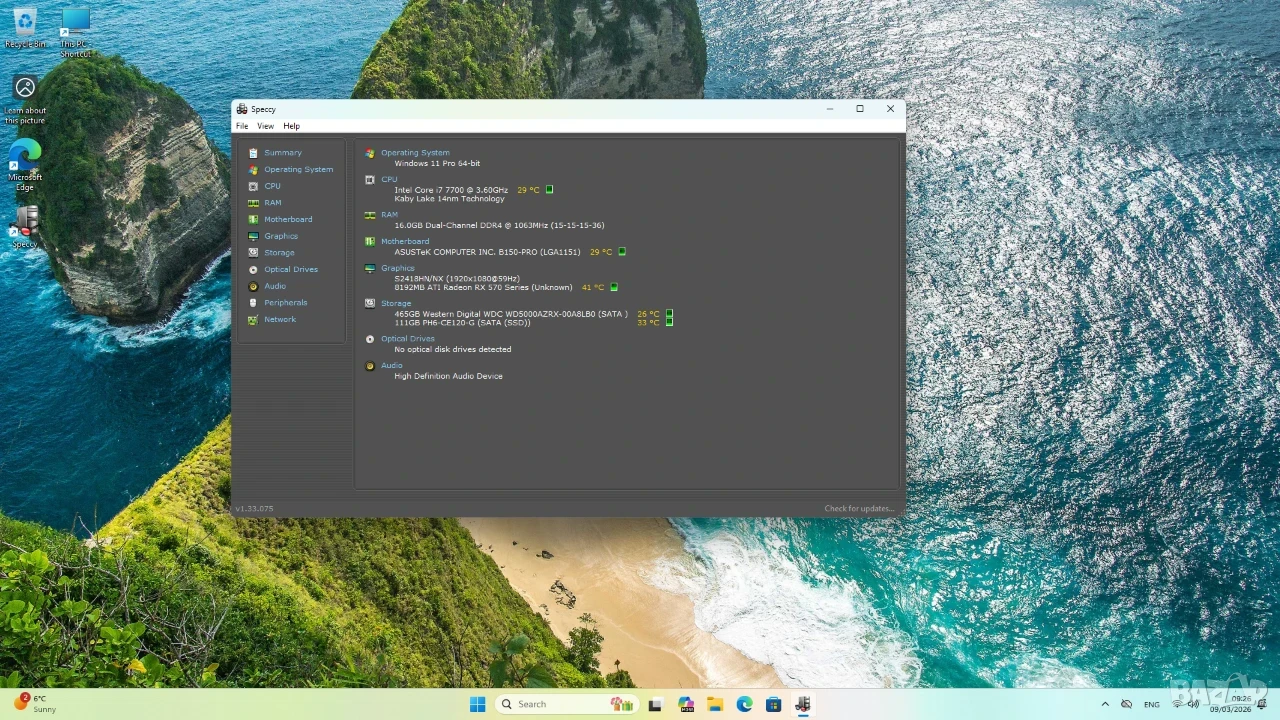Open Peripherals in the sidebar
Screen dimensions: 1280x720
pyautogui.click(x=286, y=303)
